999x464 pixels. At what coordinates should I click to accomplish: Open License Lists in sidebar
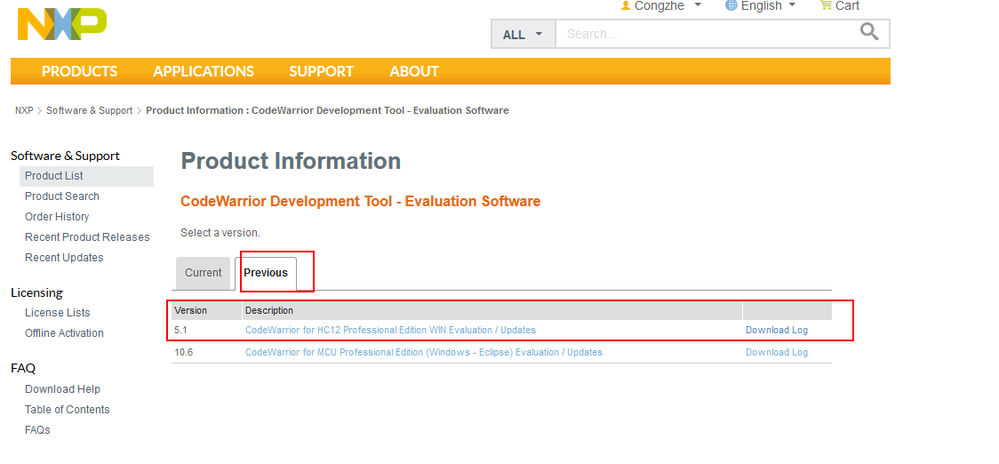pos(57,312)
